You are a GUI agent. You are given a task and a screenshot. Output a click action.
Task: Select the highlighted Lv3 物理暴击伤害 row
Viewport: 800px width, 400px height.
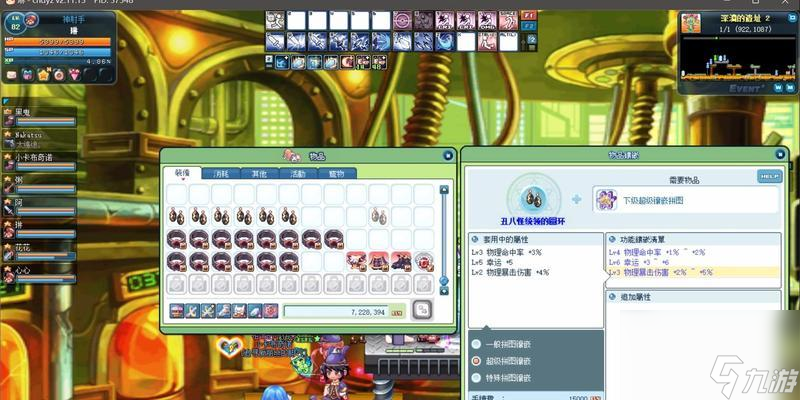point(693,272)
